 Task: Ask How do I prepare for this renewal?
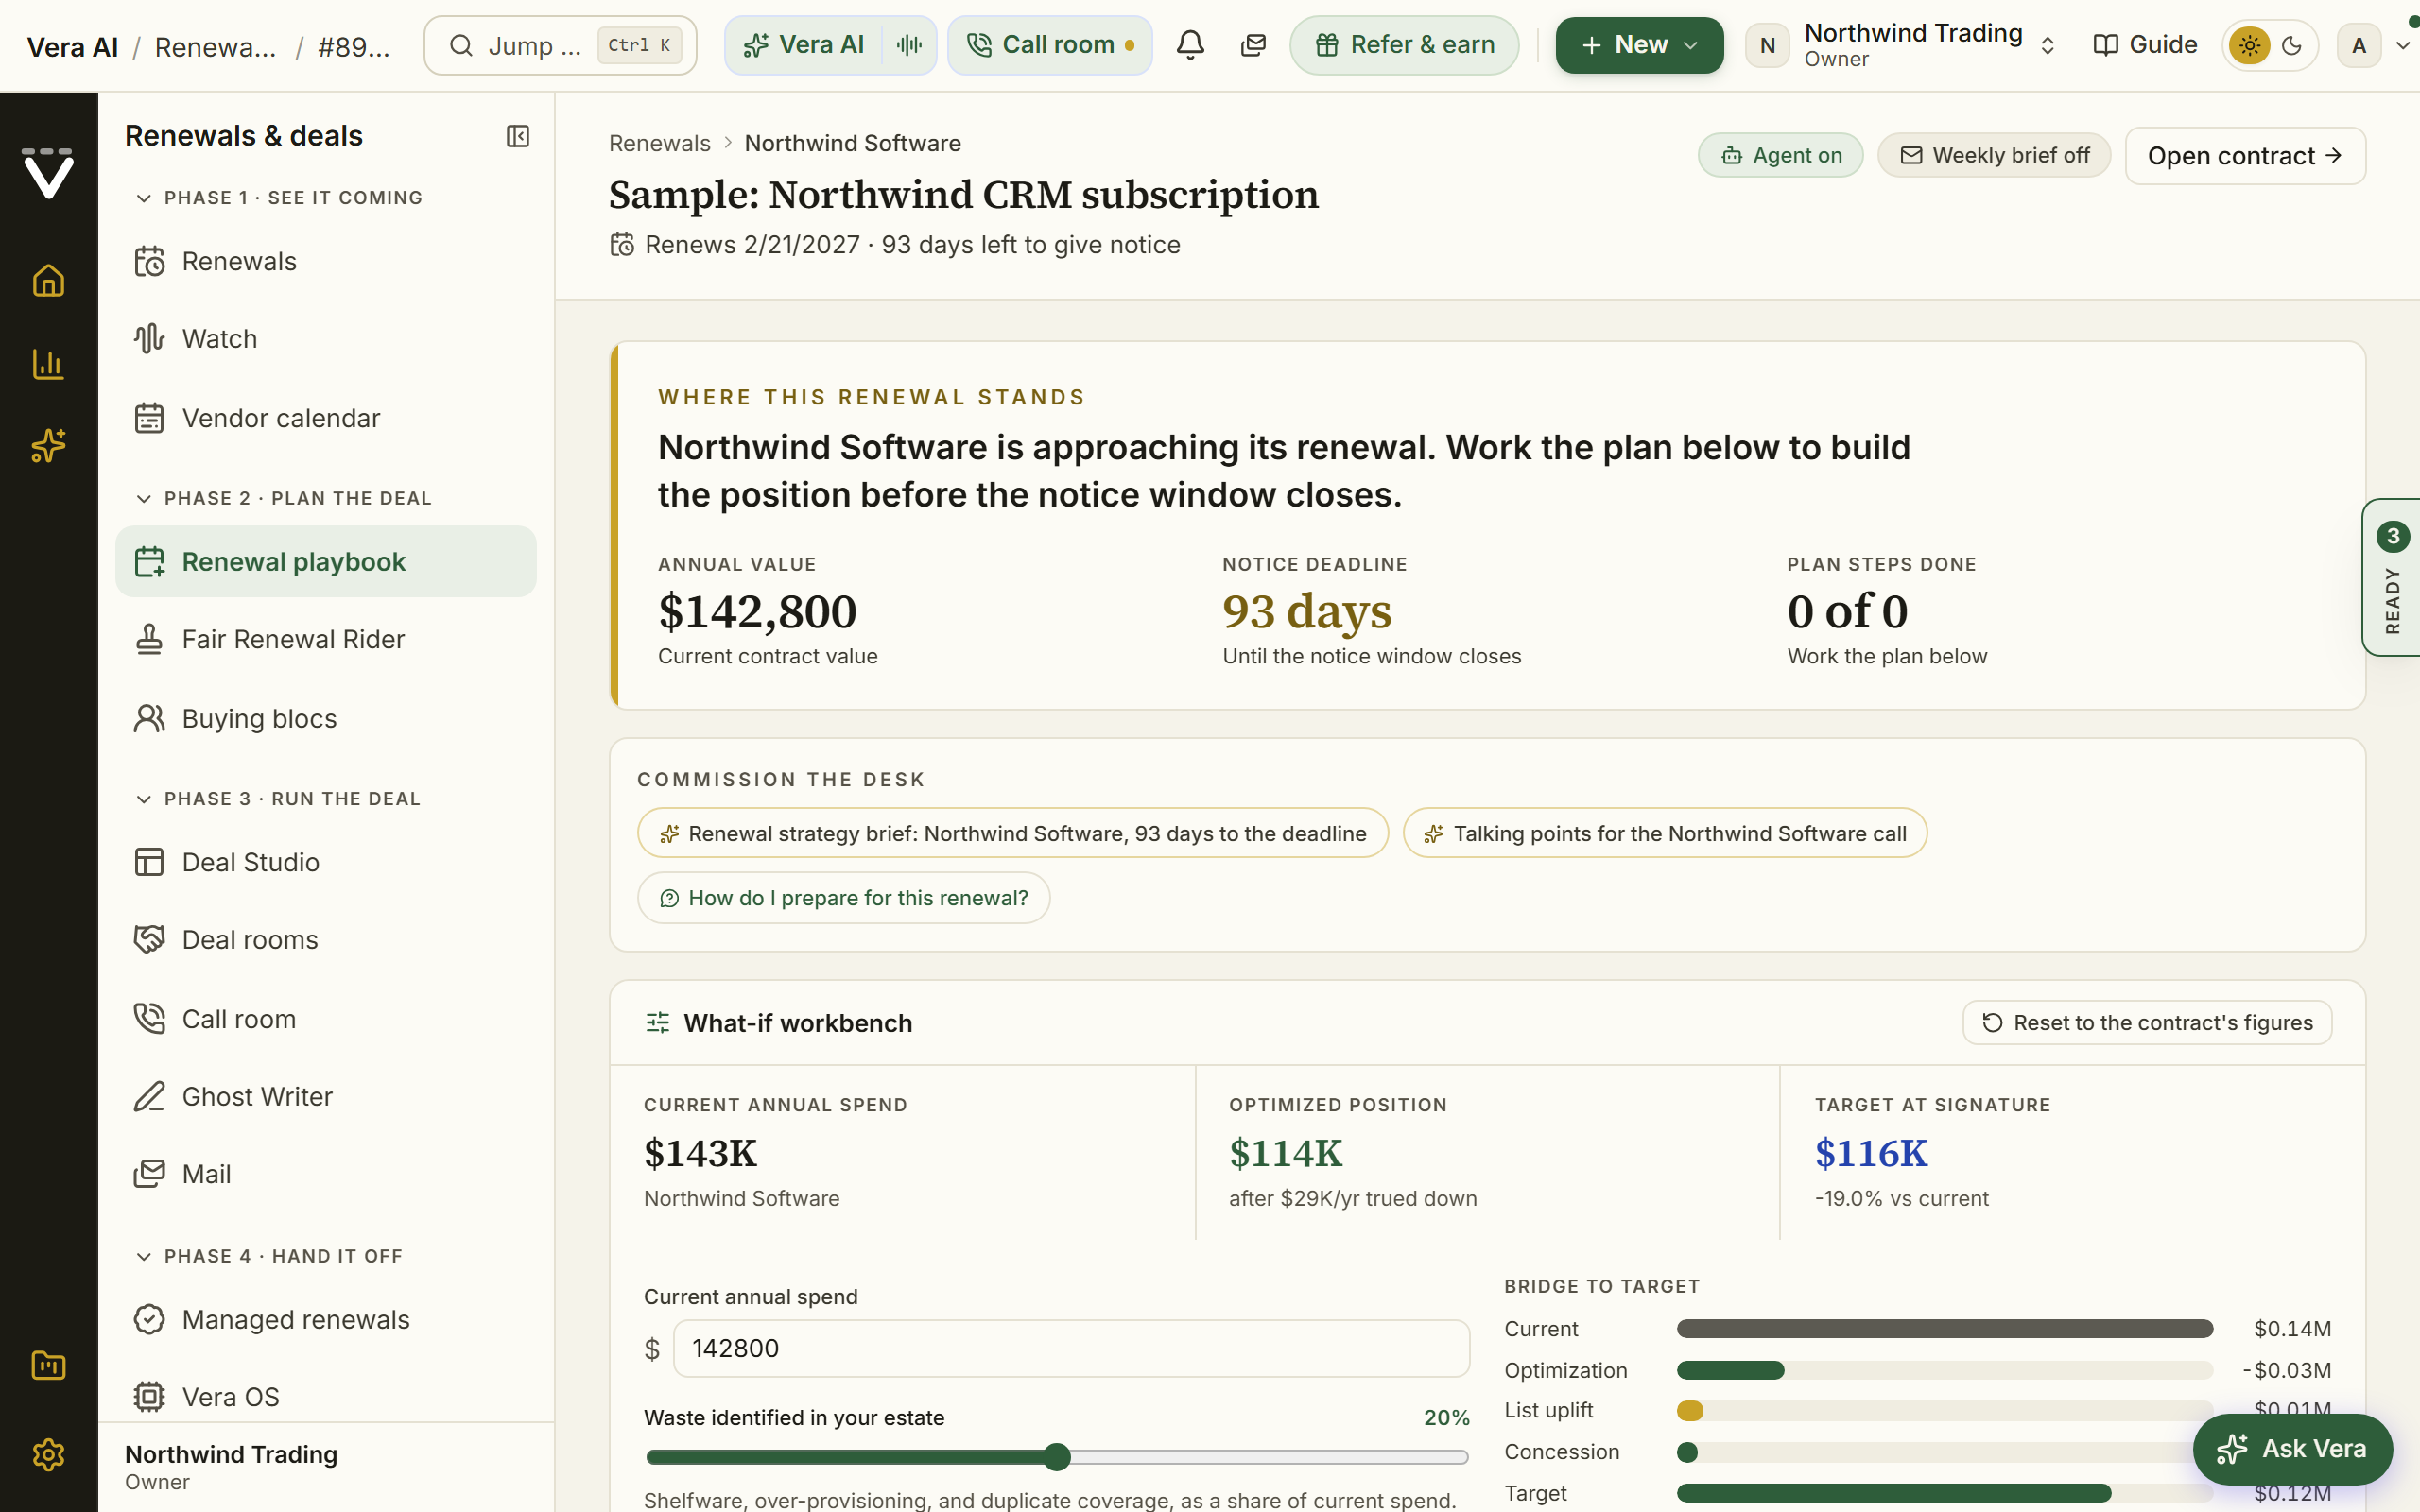[x=844, y=898]
